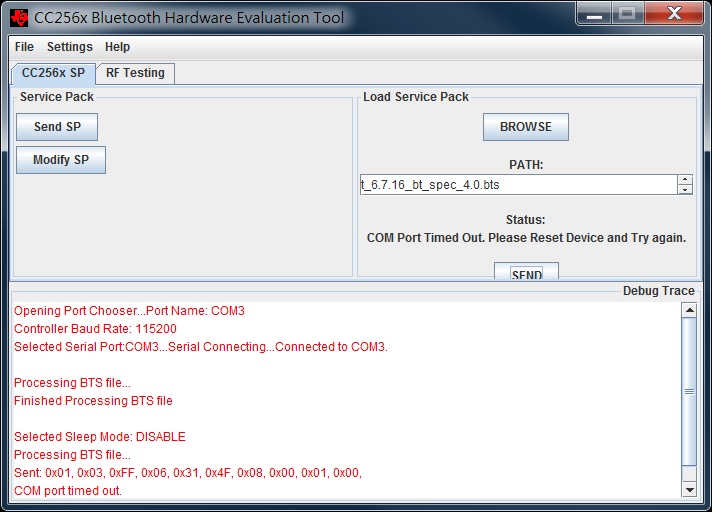Click the SEND button under Status
The height and width of the screenshot is (512, 712).
tap(527, 271)
